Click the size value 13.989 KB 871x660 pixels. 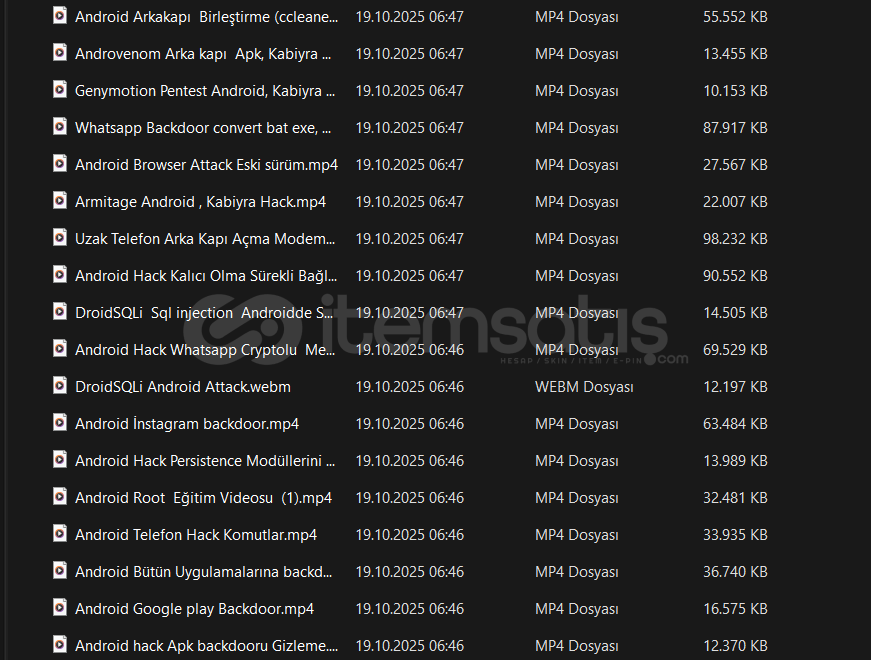pos(735,461)
